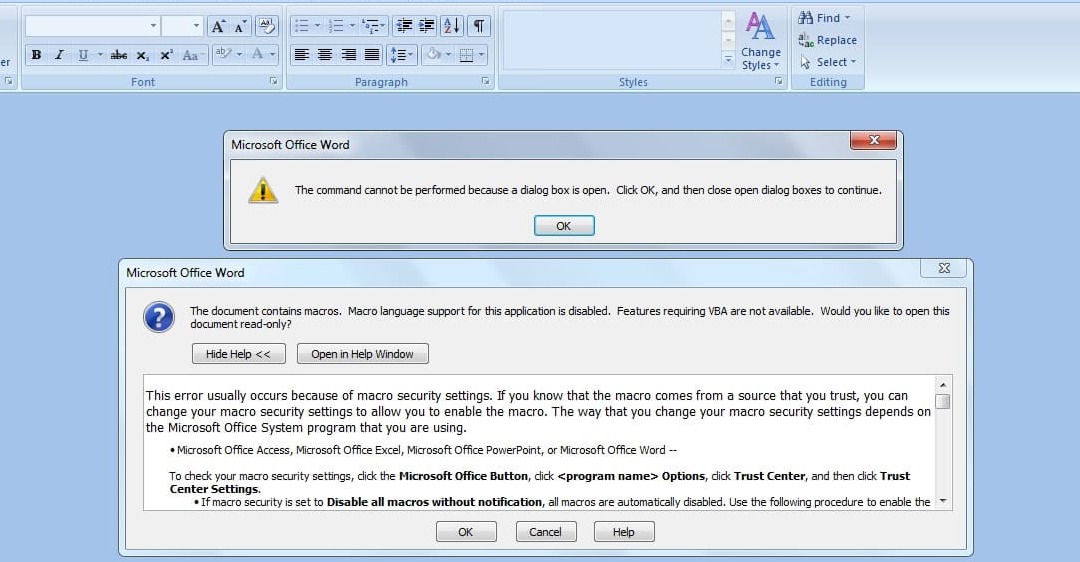This screenshot has width=1080, height=562.
Task: Click OK in the dialog-box-open warning
Action: (564, 226)
